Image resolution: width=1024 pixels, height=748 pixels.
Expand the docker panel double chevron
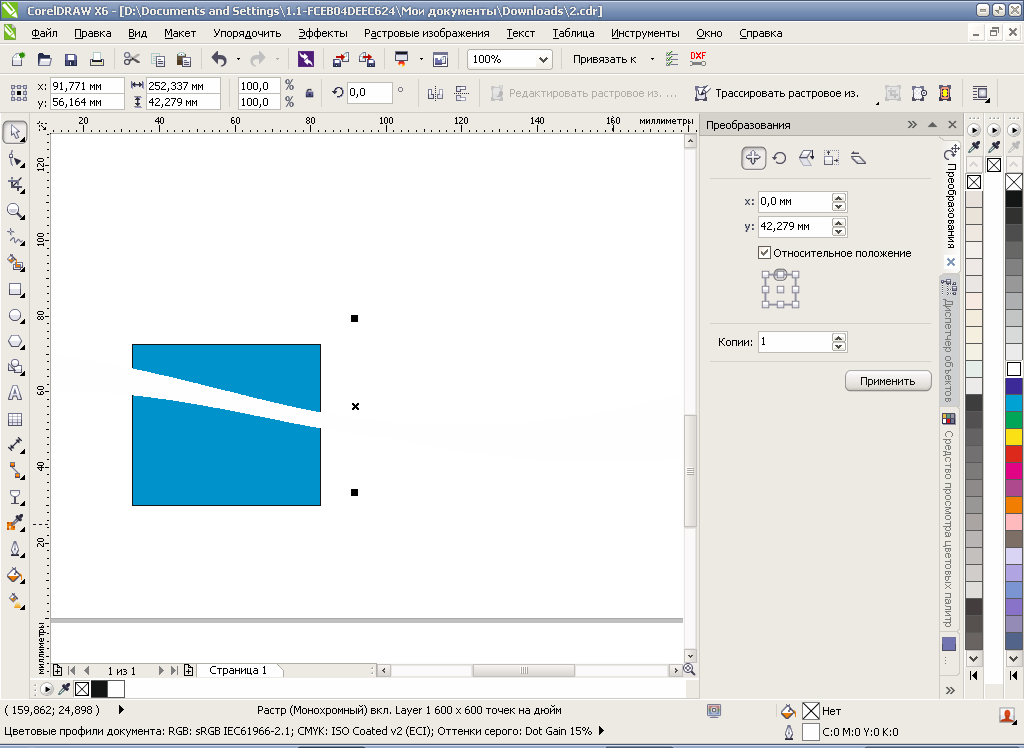pyautogui.click(x=912, y=125)
